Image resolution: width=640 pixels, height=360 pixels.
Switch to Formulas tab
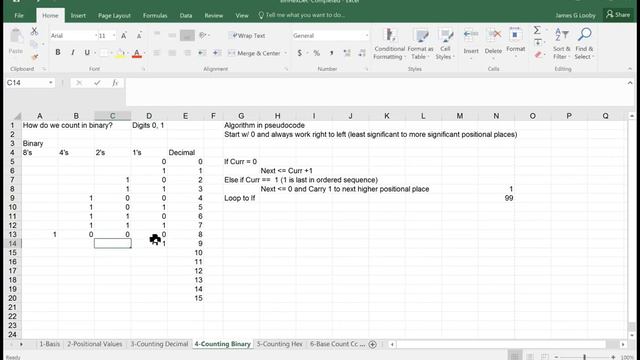155,16
